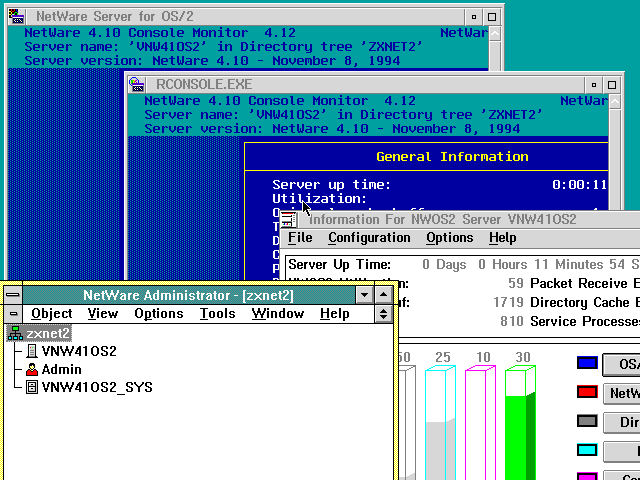Click the VNW41OS2_SYS volume label
The height and width of the screenshot is (480, 640).
click(97, 387)
